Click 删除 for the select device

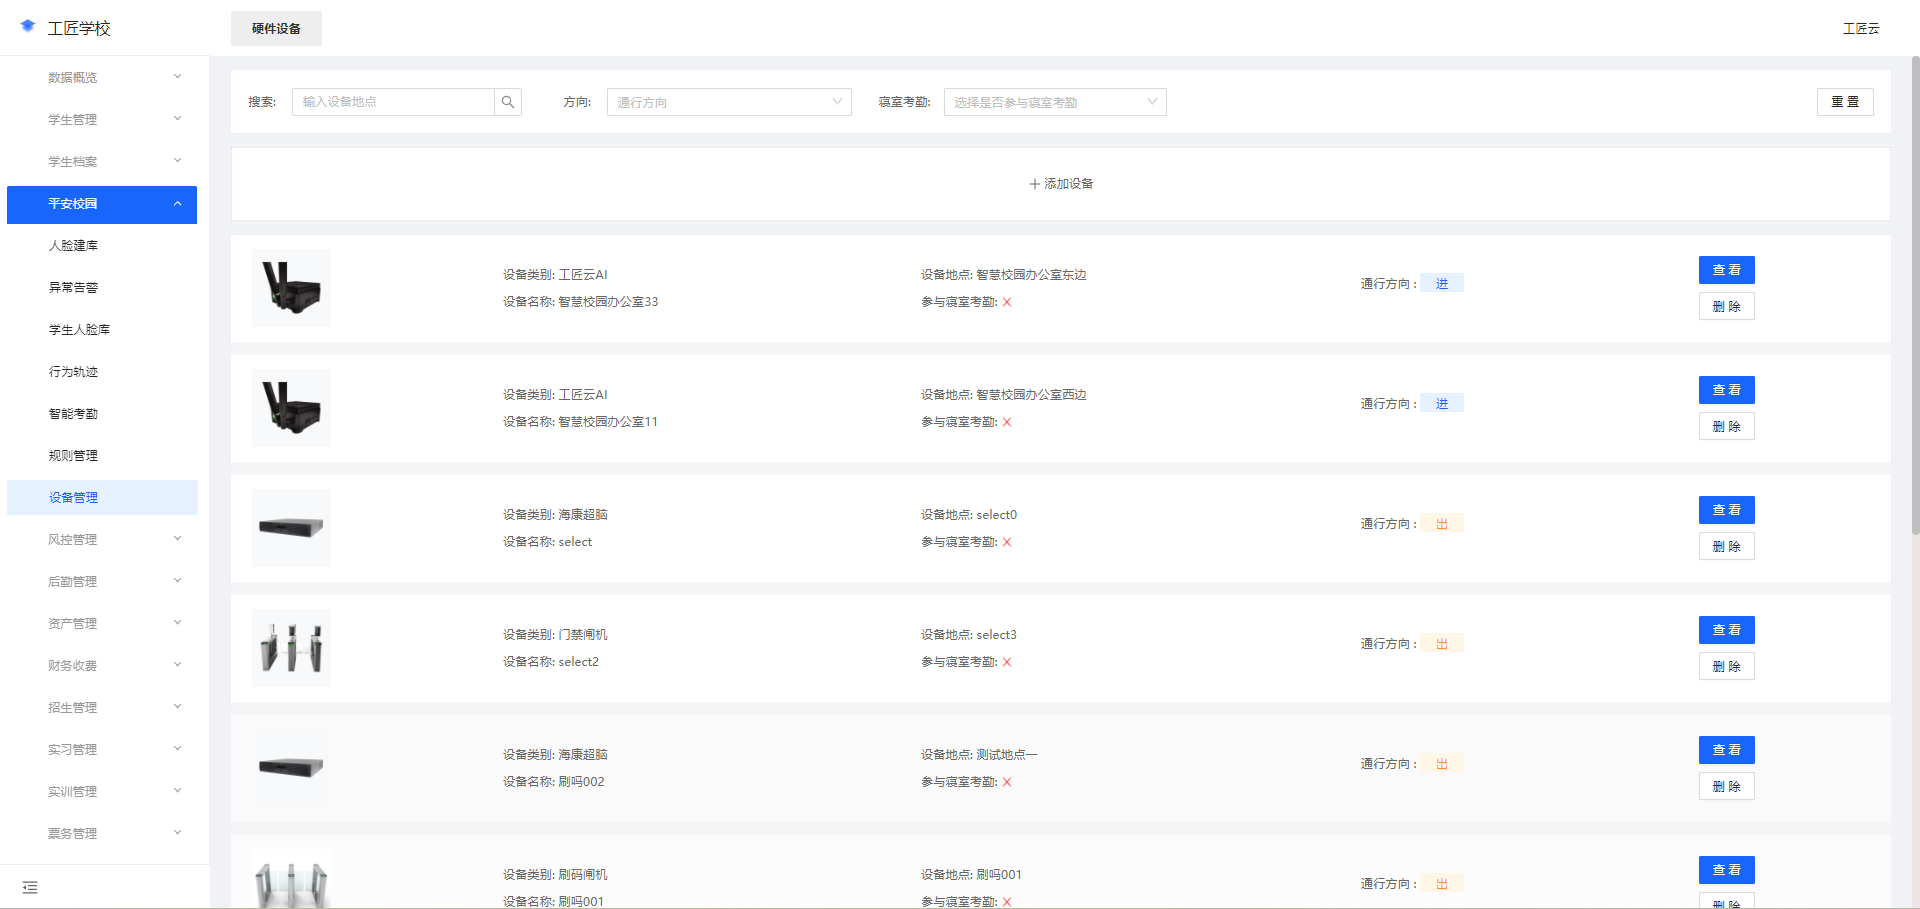pos(1726,546)
